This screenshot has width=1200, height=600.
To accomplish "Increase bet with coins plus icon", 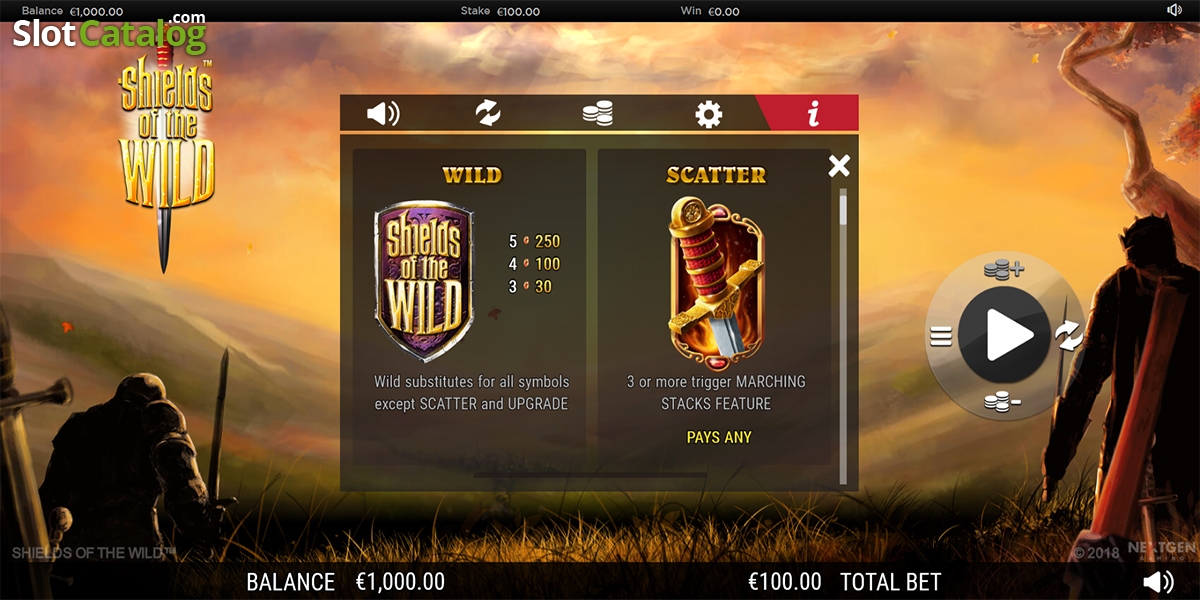I will click(x=1003, y=269).
